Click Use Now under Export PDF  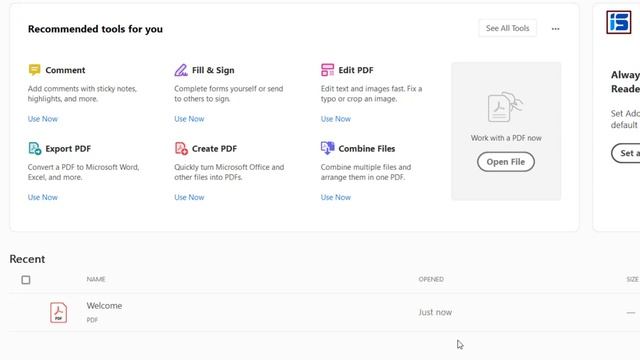click(43, 197)
